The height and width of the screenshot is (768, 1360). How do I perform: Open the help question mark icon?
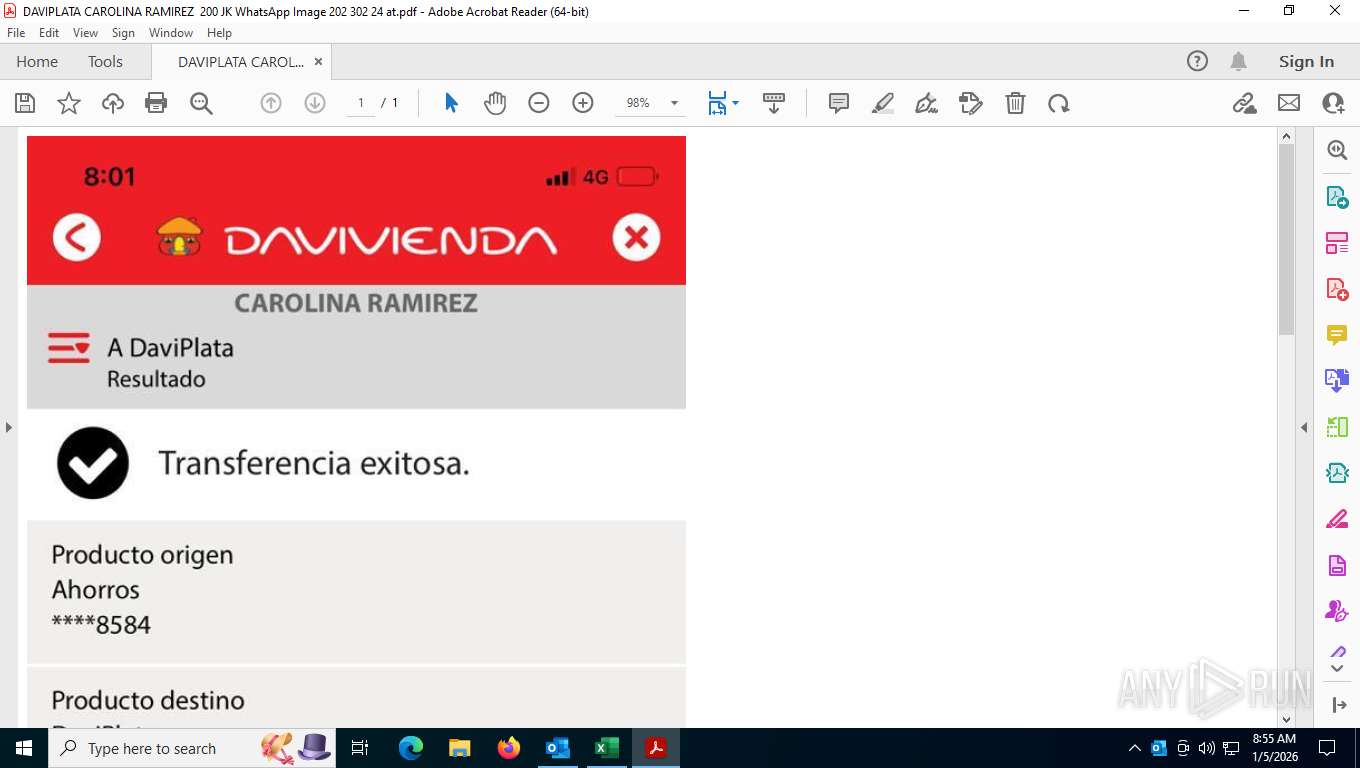coord(1197,61)
